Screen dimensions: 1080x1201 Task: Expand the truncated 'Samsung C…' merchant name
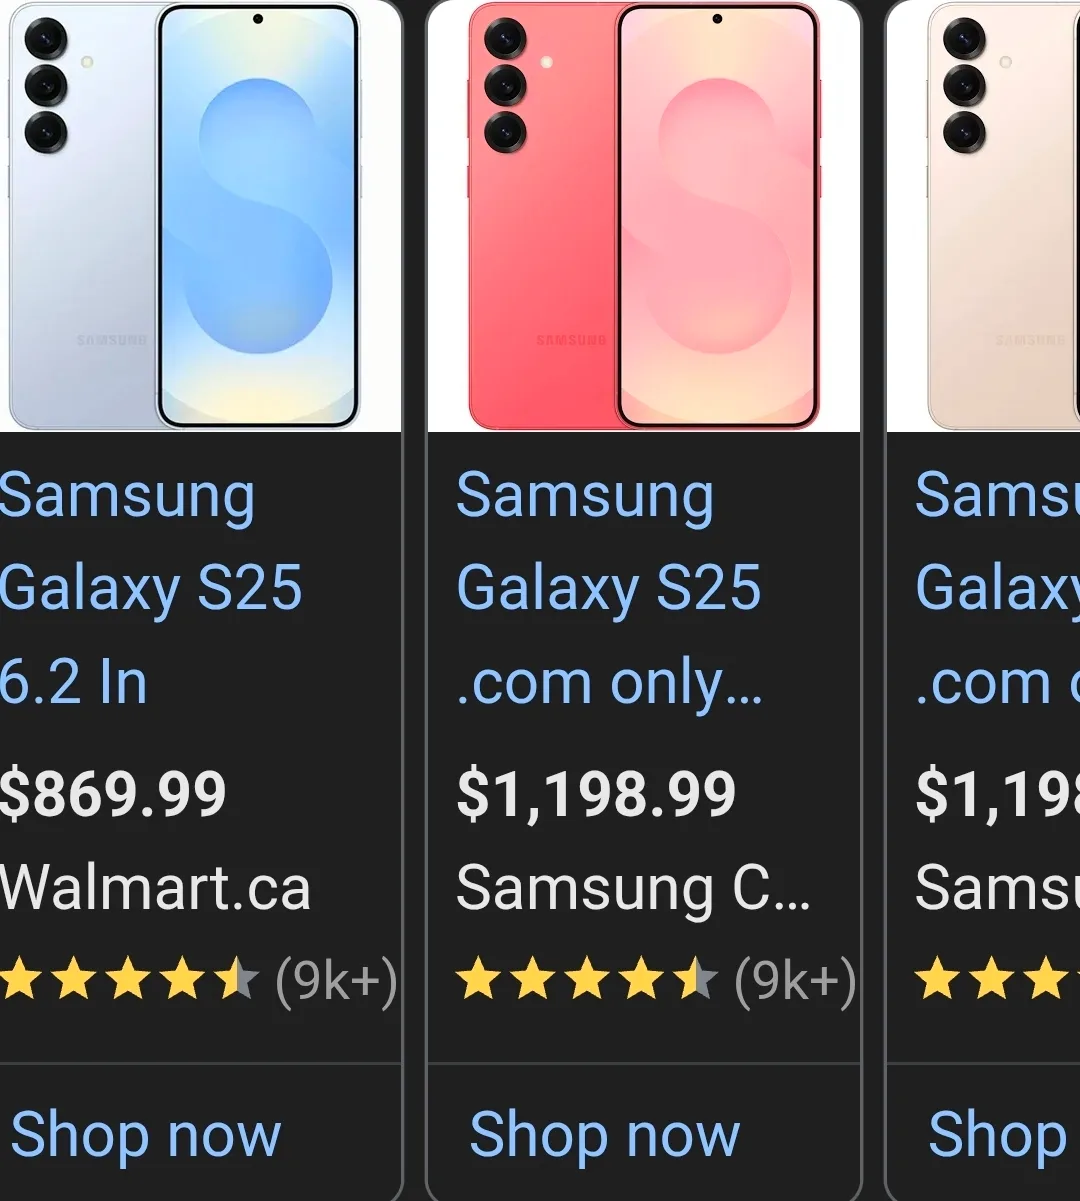(630, 888)
